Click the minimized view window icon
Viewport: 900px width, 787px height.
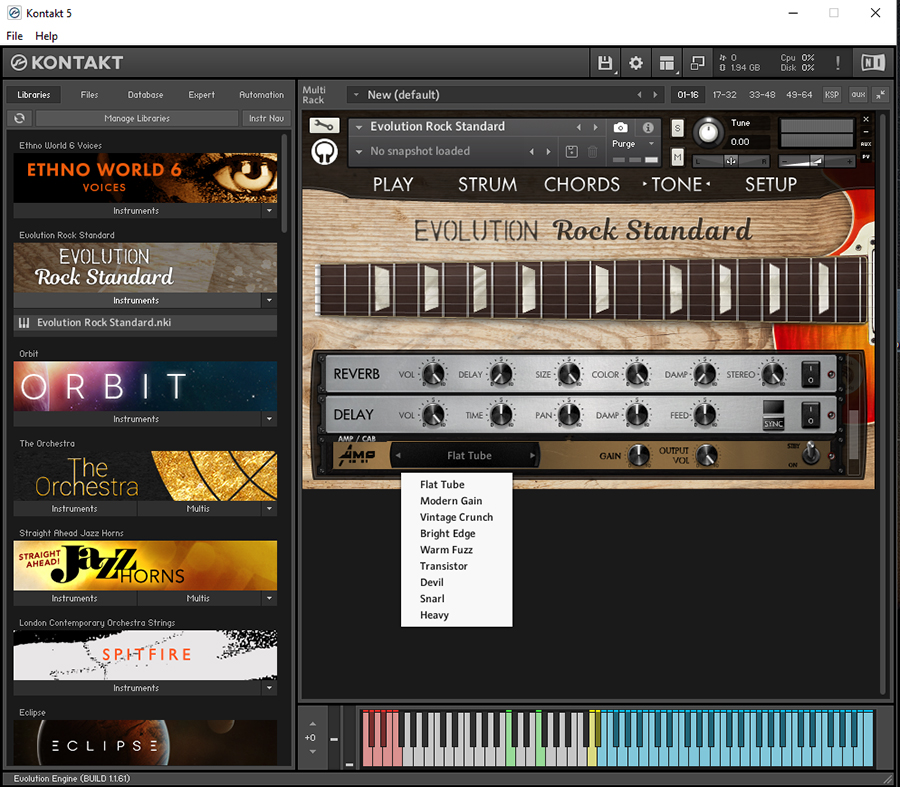[697, 63]
